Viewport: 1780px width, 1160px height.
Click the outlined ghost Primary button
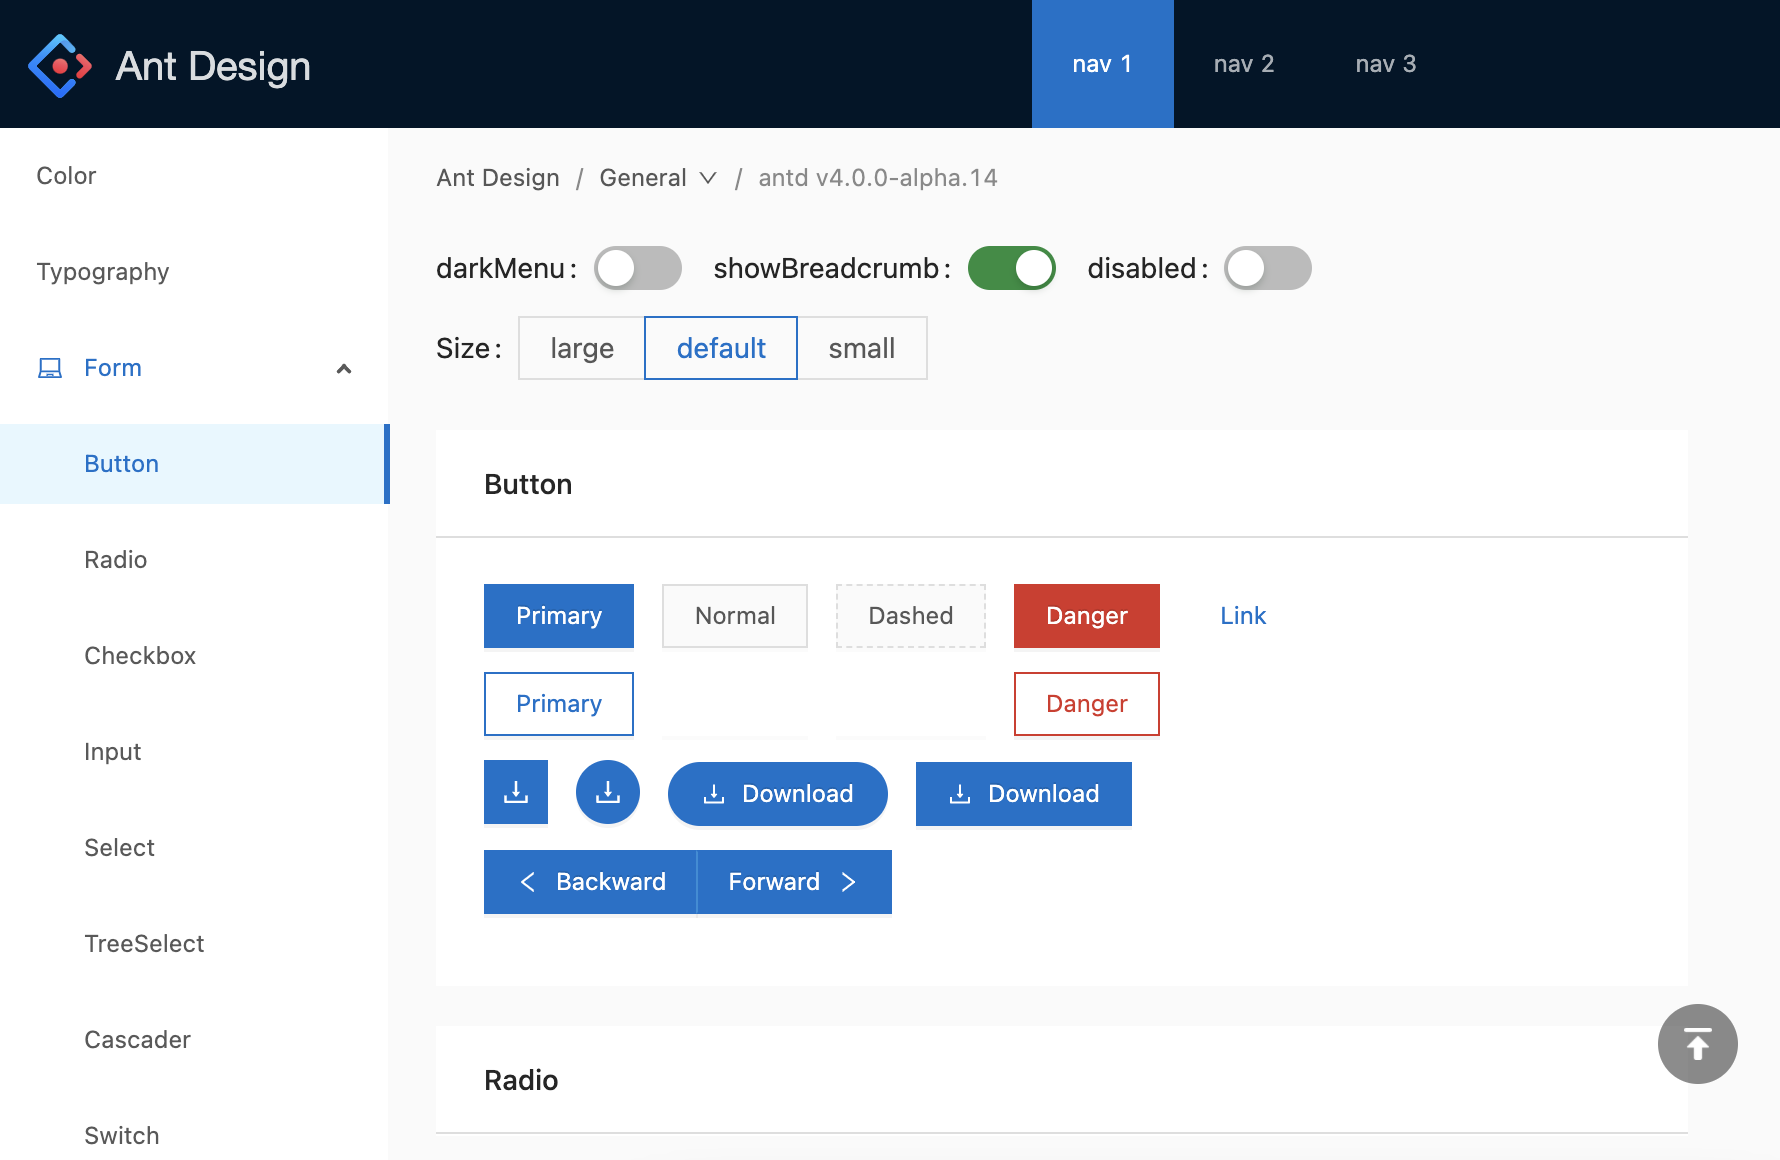tap(559, 704)
